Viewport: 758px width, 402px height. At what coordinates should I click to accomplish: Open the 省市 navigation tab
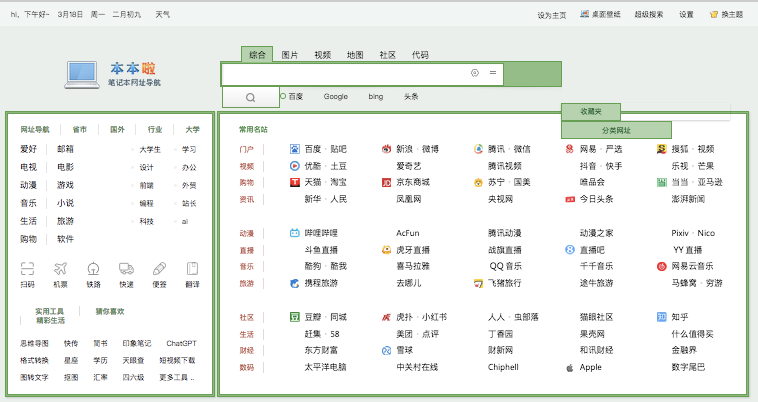[x=80, y=129]
